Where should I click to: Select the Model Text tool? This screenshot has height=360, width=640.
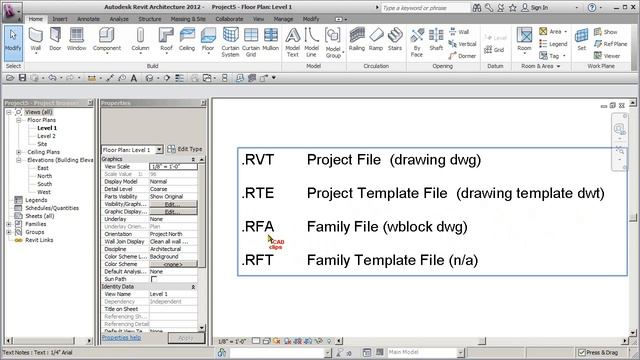pos(293,42)
